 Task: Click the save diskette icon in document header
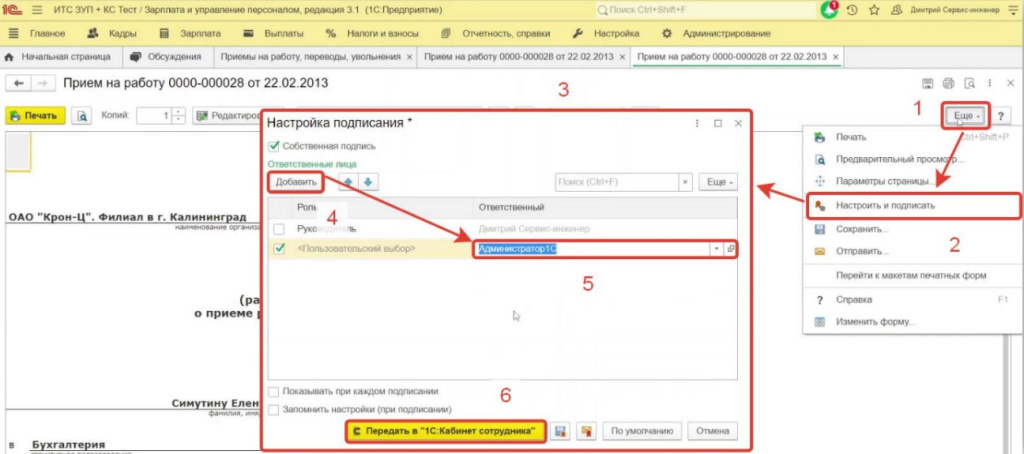(x=927, y=83)
